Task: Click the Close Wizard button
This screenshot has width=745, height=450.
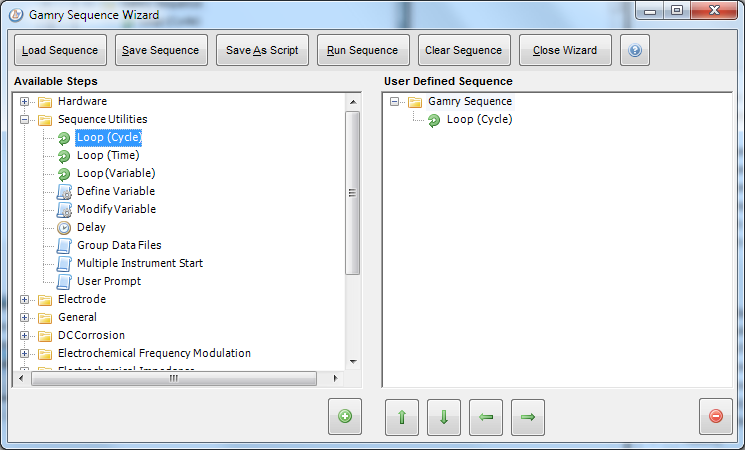Action: pos(565,50)
